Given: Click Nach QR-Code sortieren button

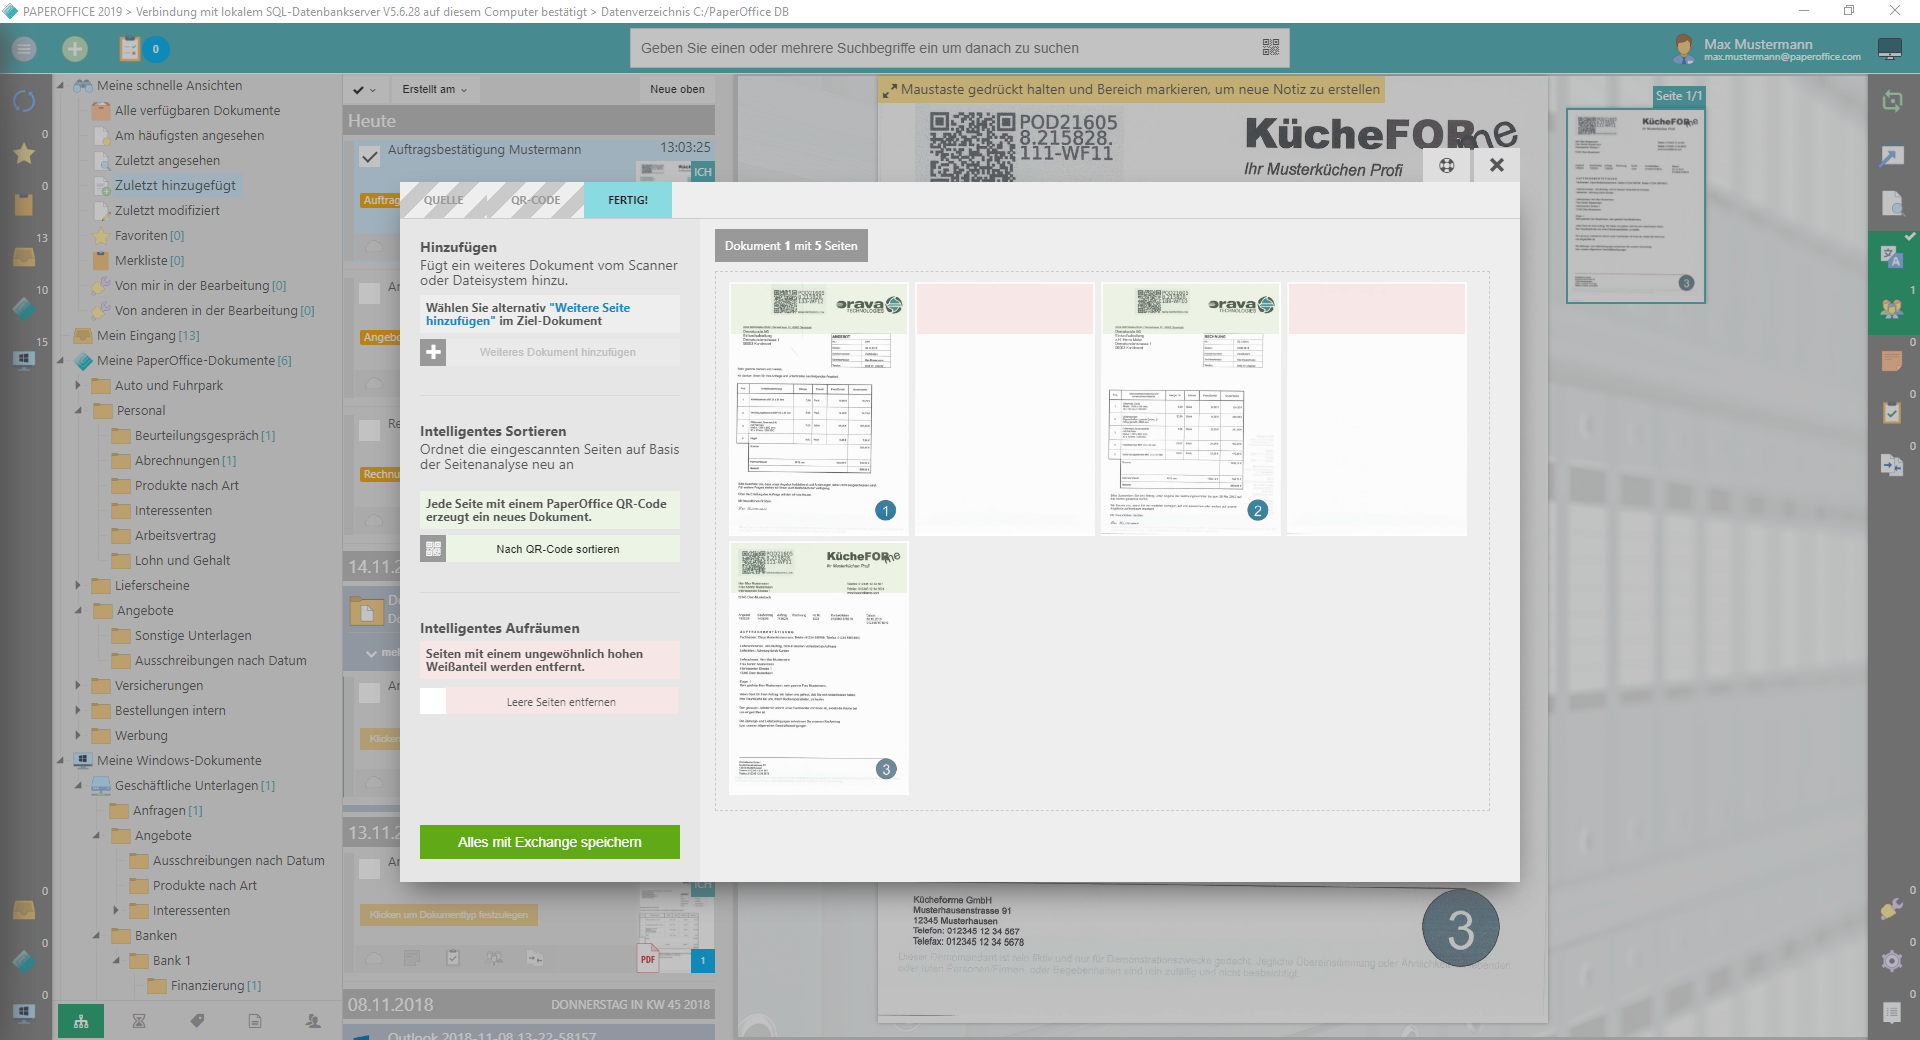Looking at the screenshot, I should [x=557, y=549].
